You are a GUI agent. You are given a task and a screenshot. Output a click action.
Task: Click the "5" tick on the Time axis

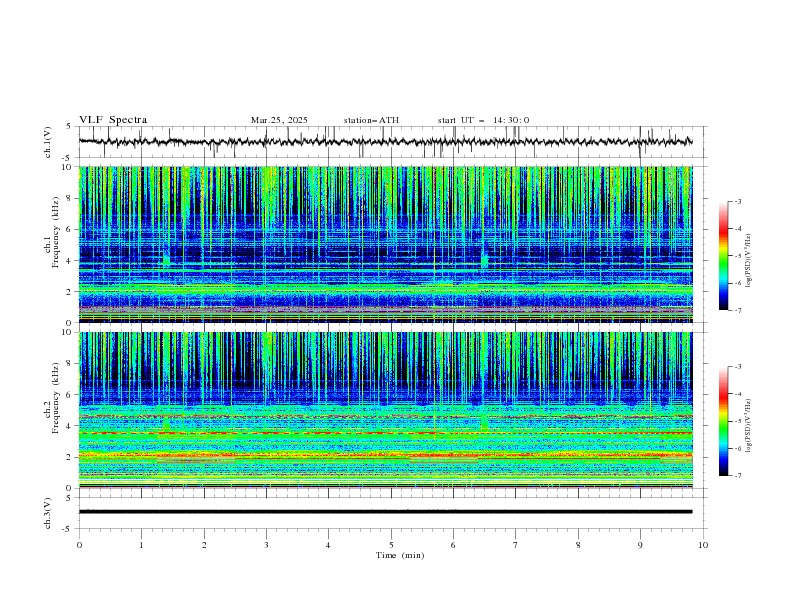[x=391, y=545]
